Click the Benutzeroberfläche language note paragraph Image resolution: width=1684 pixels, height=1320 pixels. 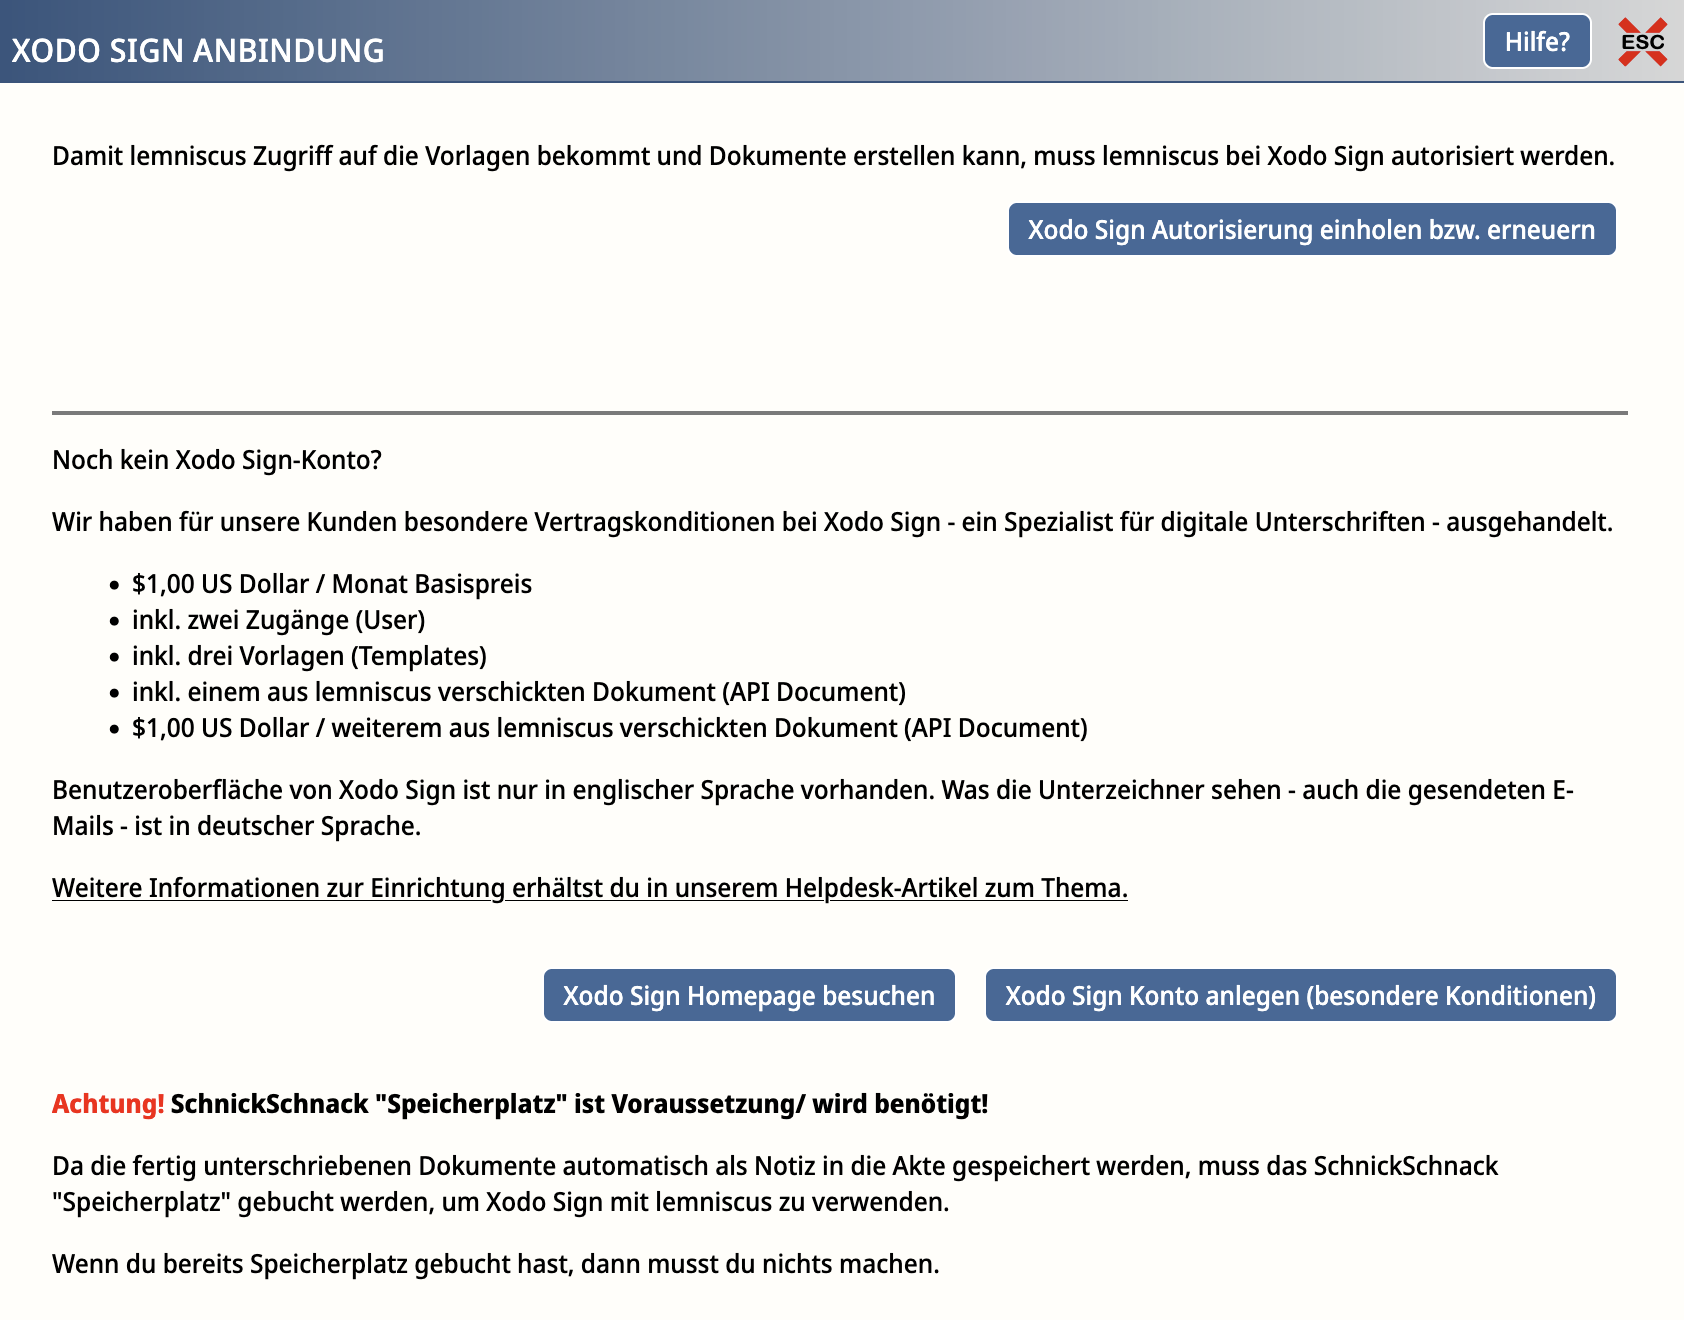[x=812, y=808]
